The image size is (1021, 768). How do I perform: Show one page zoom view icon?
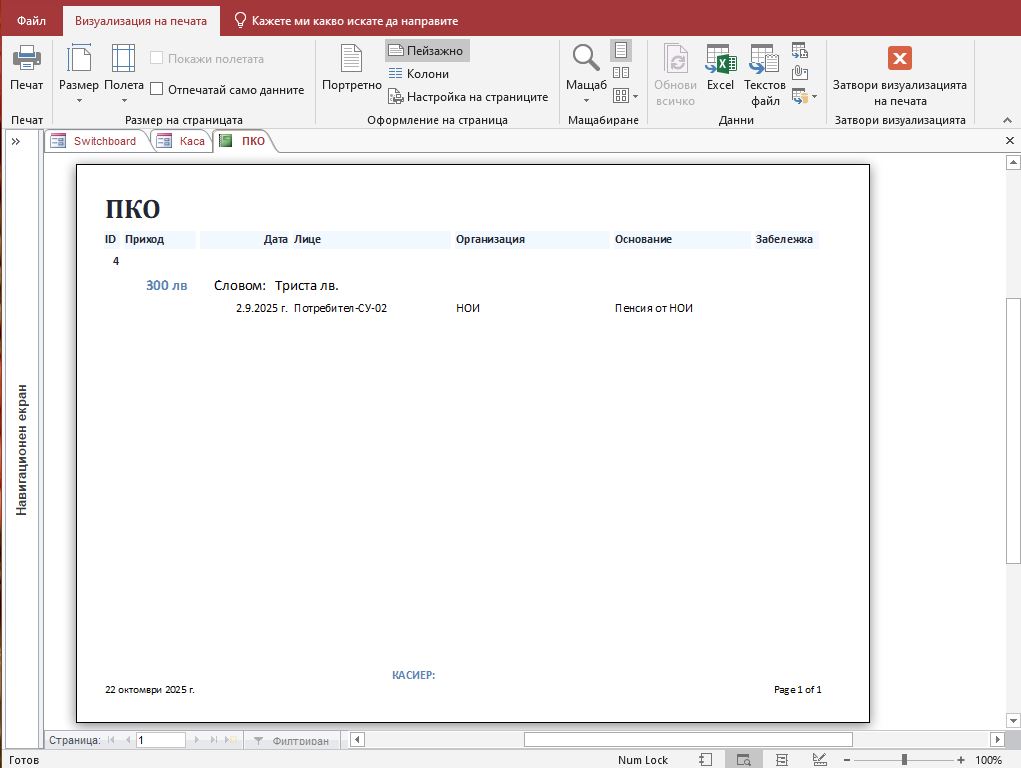(x=621, y=50)
